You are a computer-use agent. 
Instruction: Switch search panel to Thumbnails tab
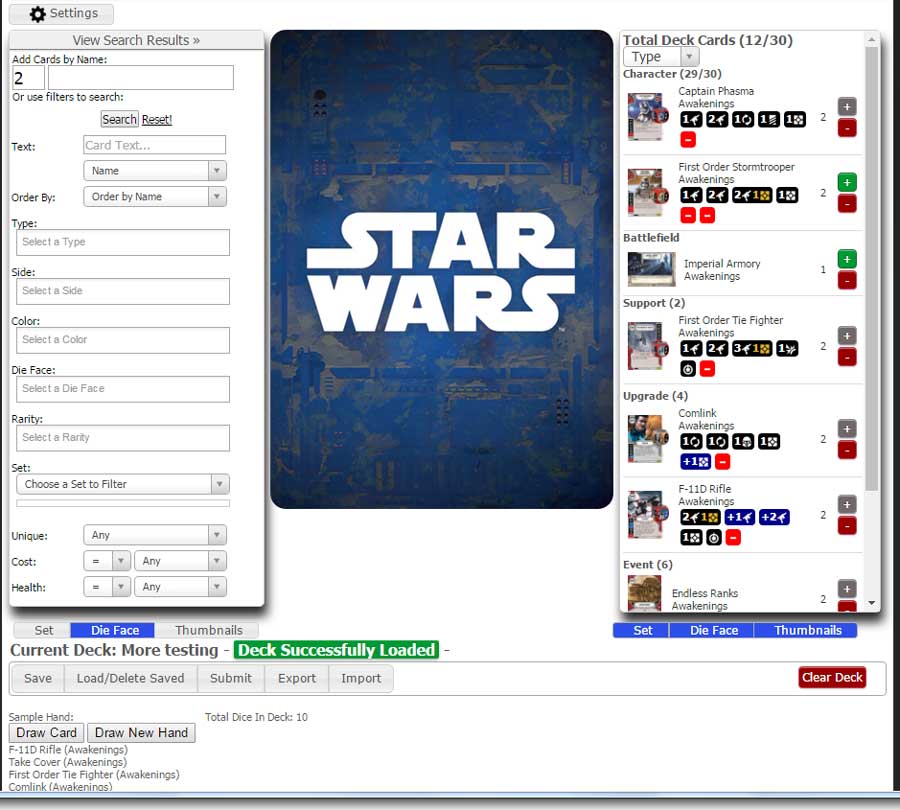[x=208, y=630]
